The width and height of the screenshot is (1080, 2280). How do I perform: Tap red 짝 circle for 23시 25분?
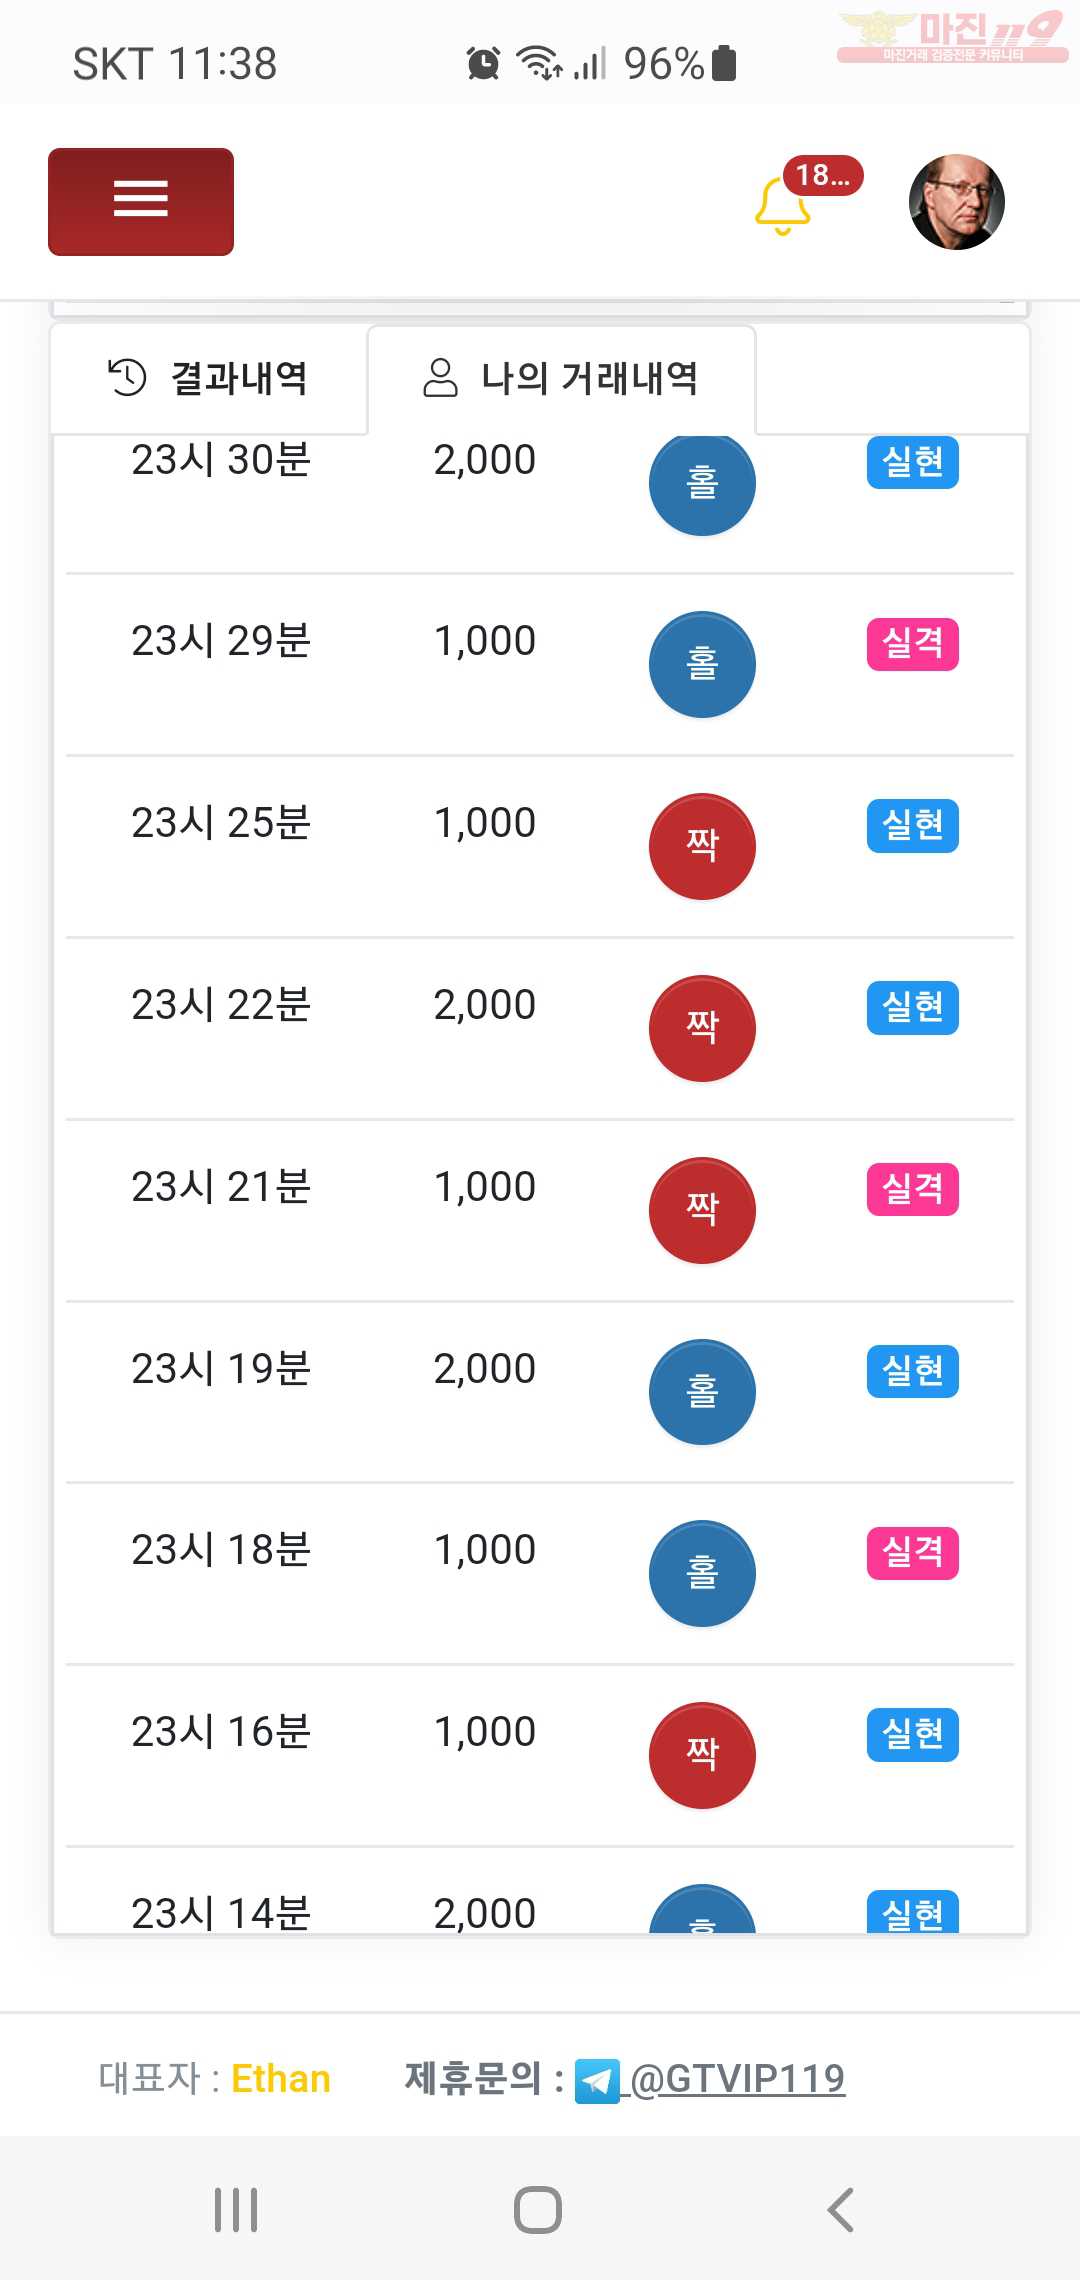(x=702, y=846)
